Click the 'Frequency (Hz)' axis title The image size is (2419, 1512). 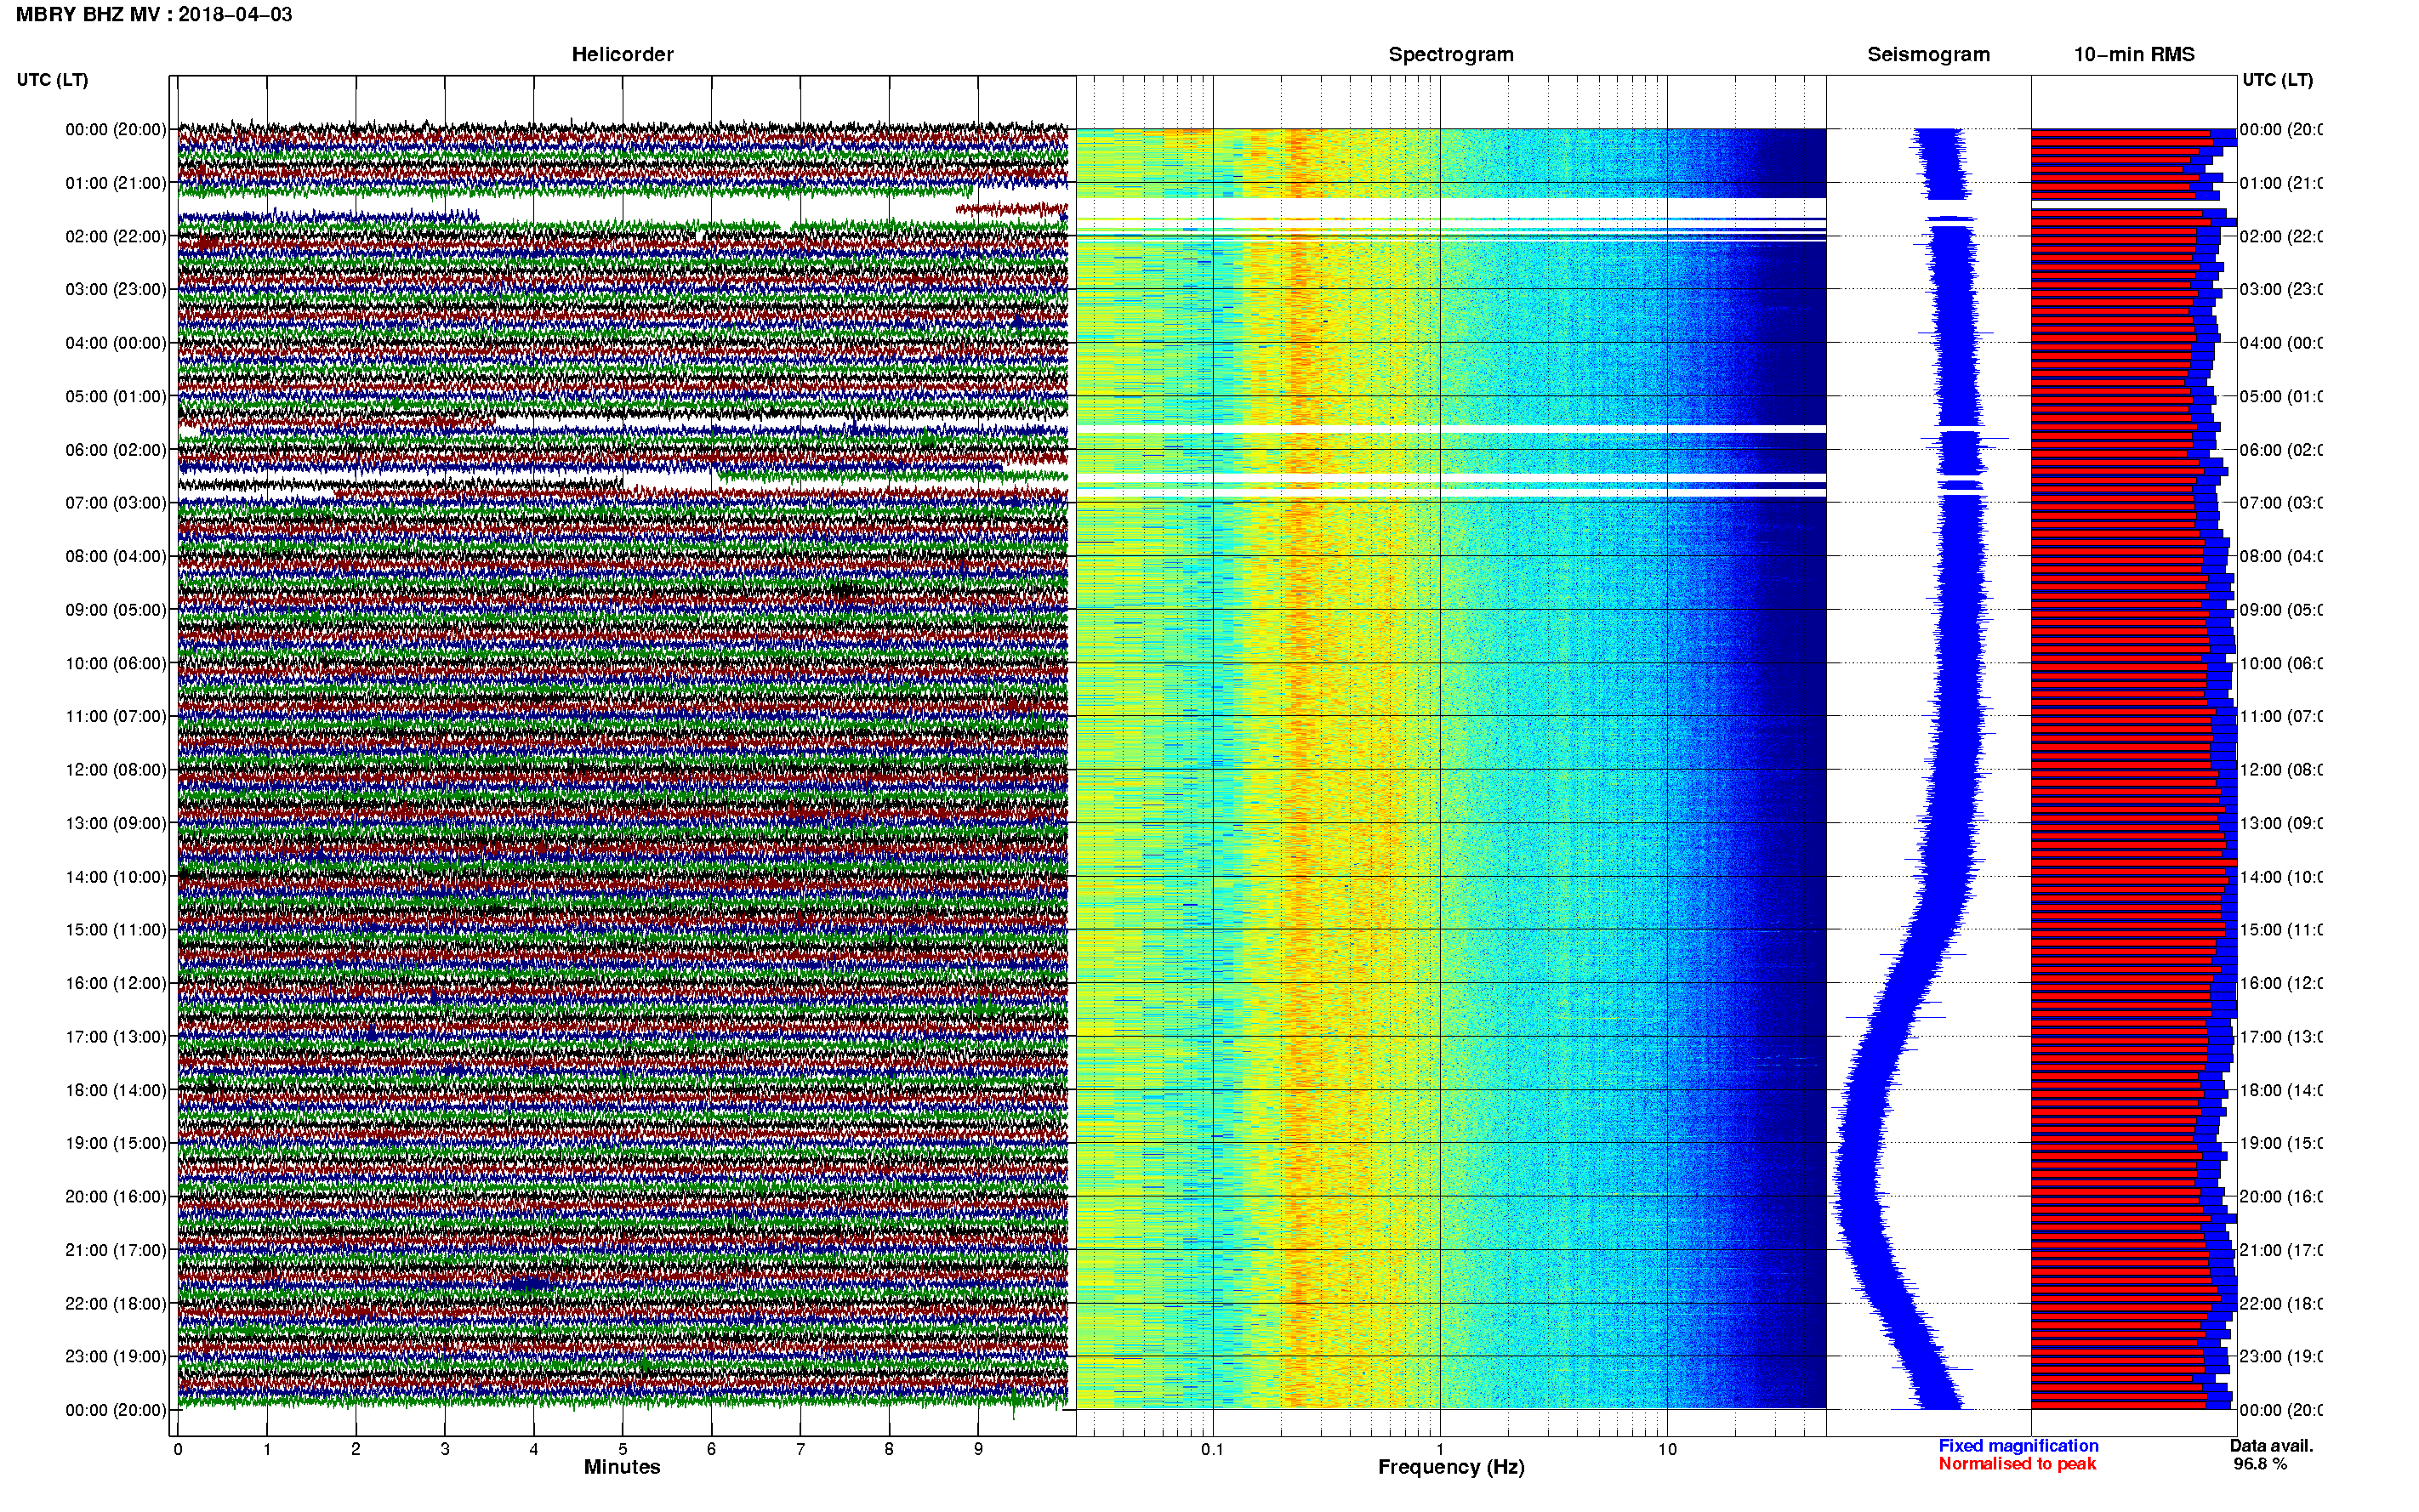coord(1451,1468)
